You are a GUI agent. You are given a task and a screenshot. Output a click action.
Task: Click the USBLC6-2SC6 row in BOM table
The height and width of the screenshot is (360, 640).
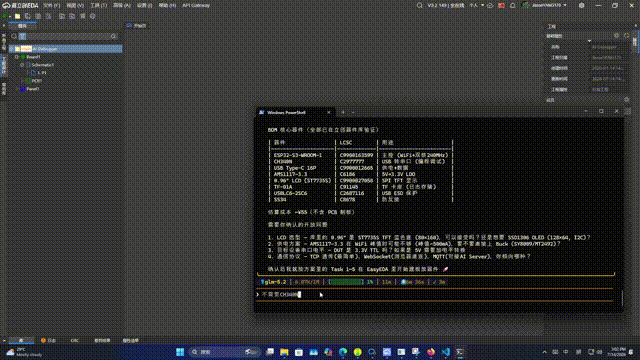coord(362,193)
